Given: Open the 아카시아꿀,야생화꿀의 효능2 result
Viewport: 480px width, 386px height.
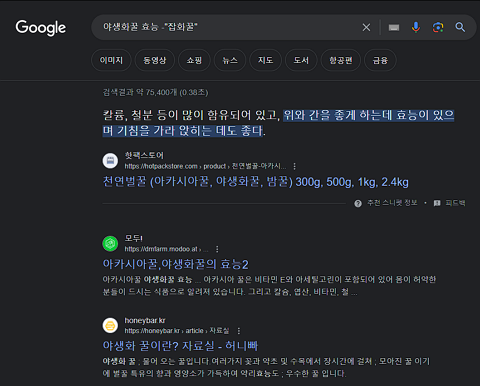Looking at the screenshot, I should click(175, 264).
